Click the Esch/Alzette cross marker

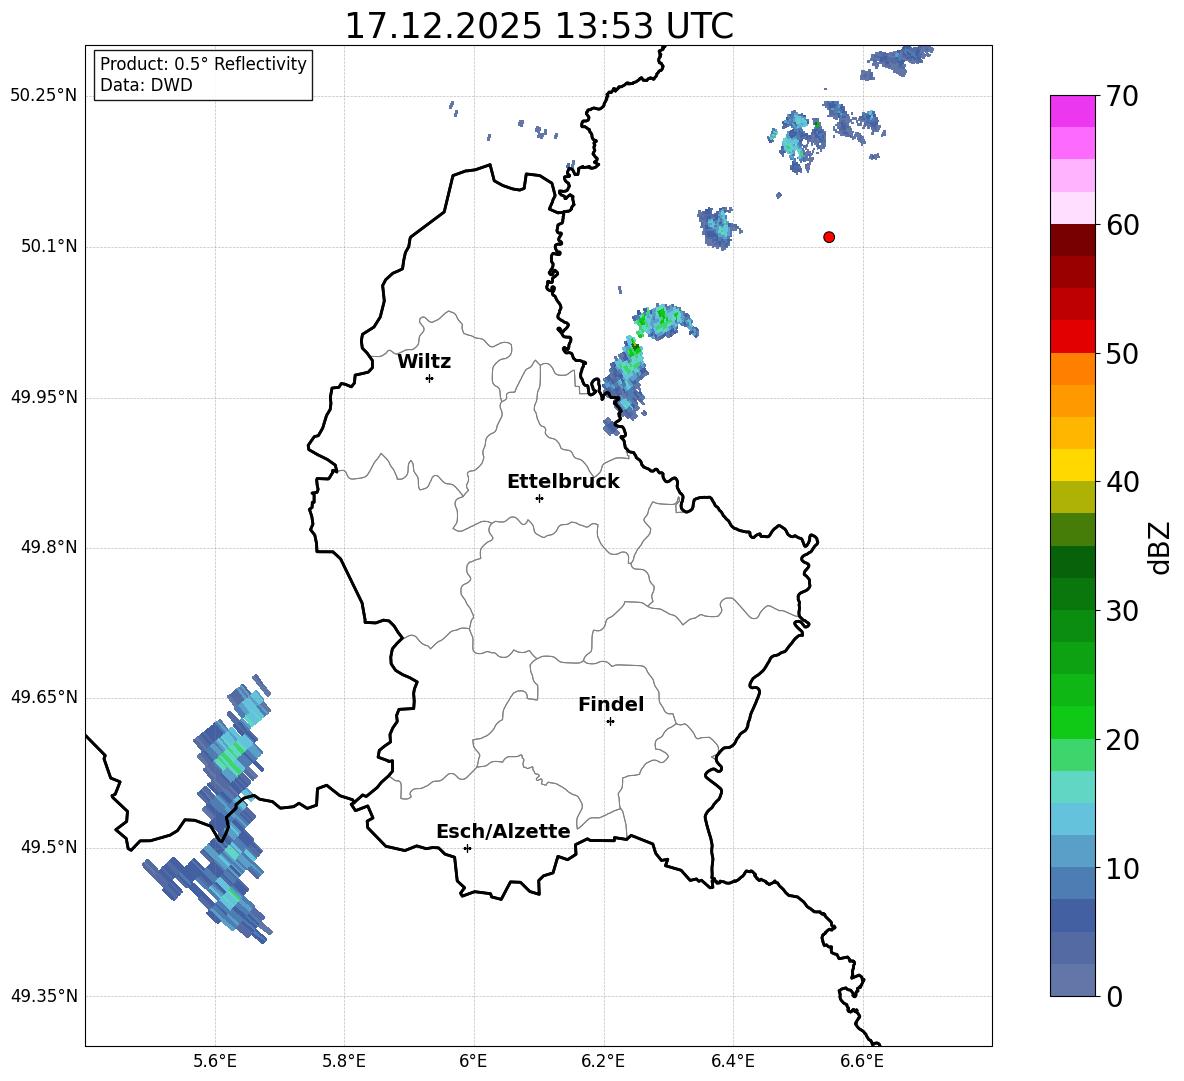pos(467,848)
